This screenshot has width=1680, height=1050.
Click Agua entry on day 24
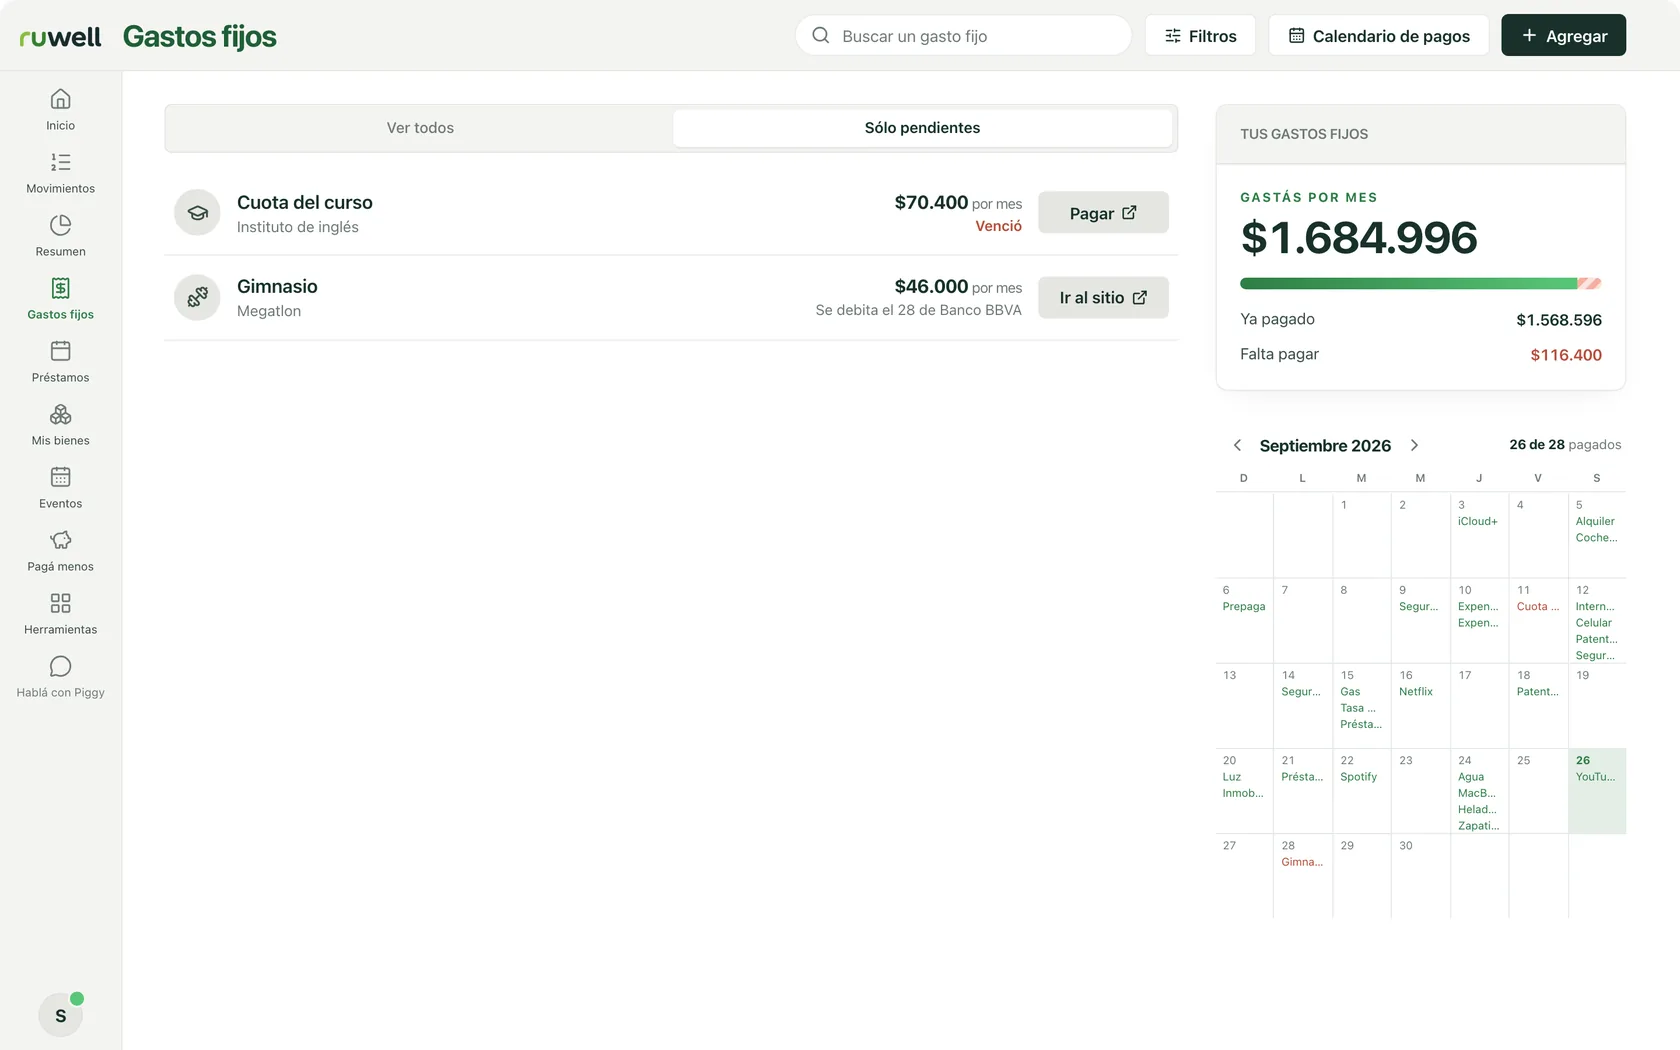1471,777
